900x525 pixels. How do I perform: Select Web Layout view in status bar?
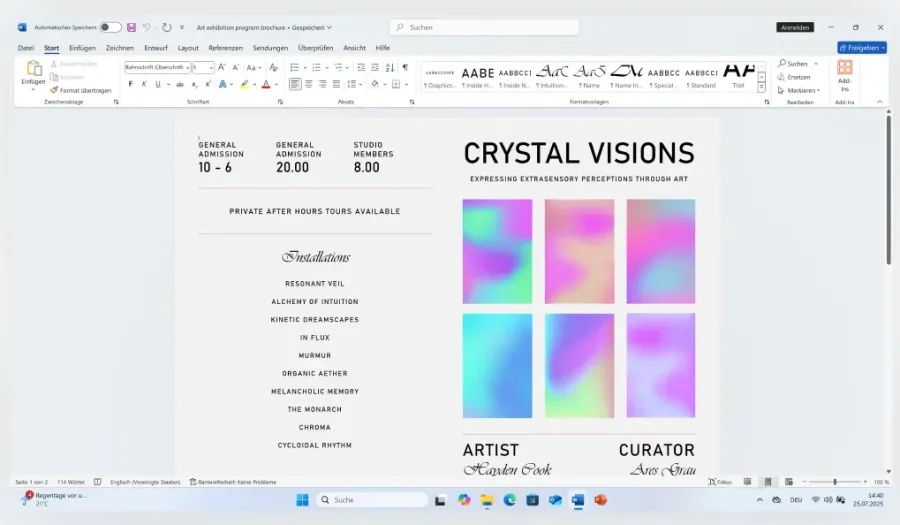coord(789,482)
